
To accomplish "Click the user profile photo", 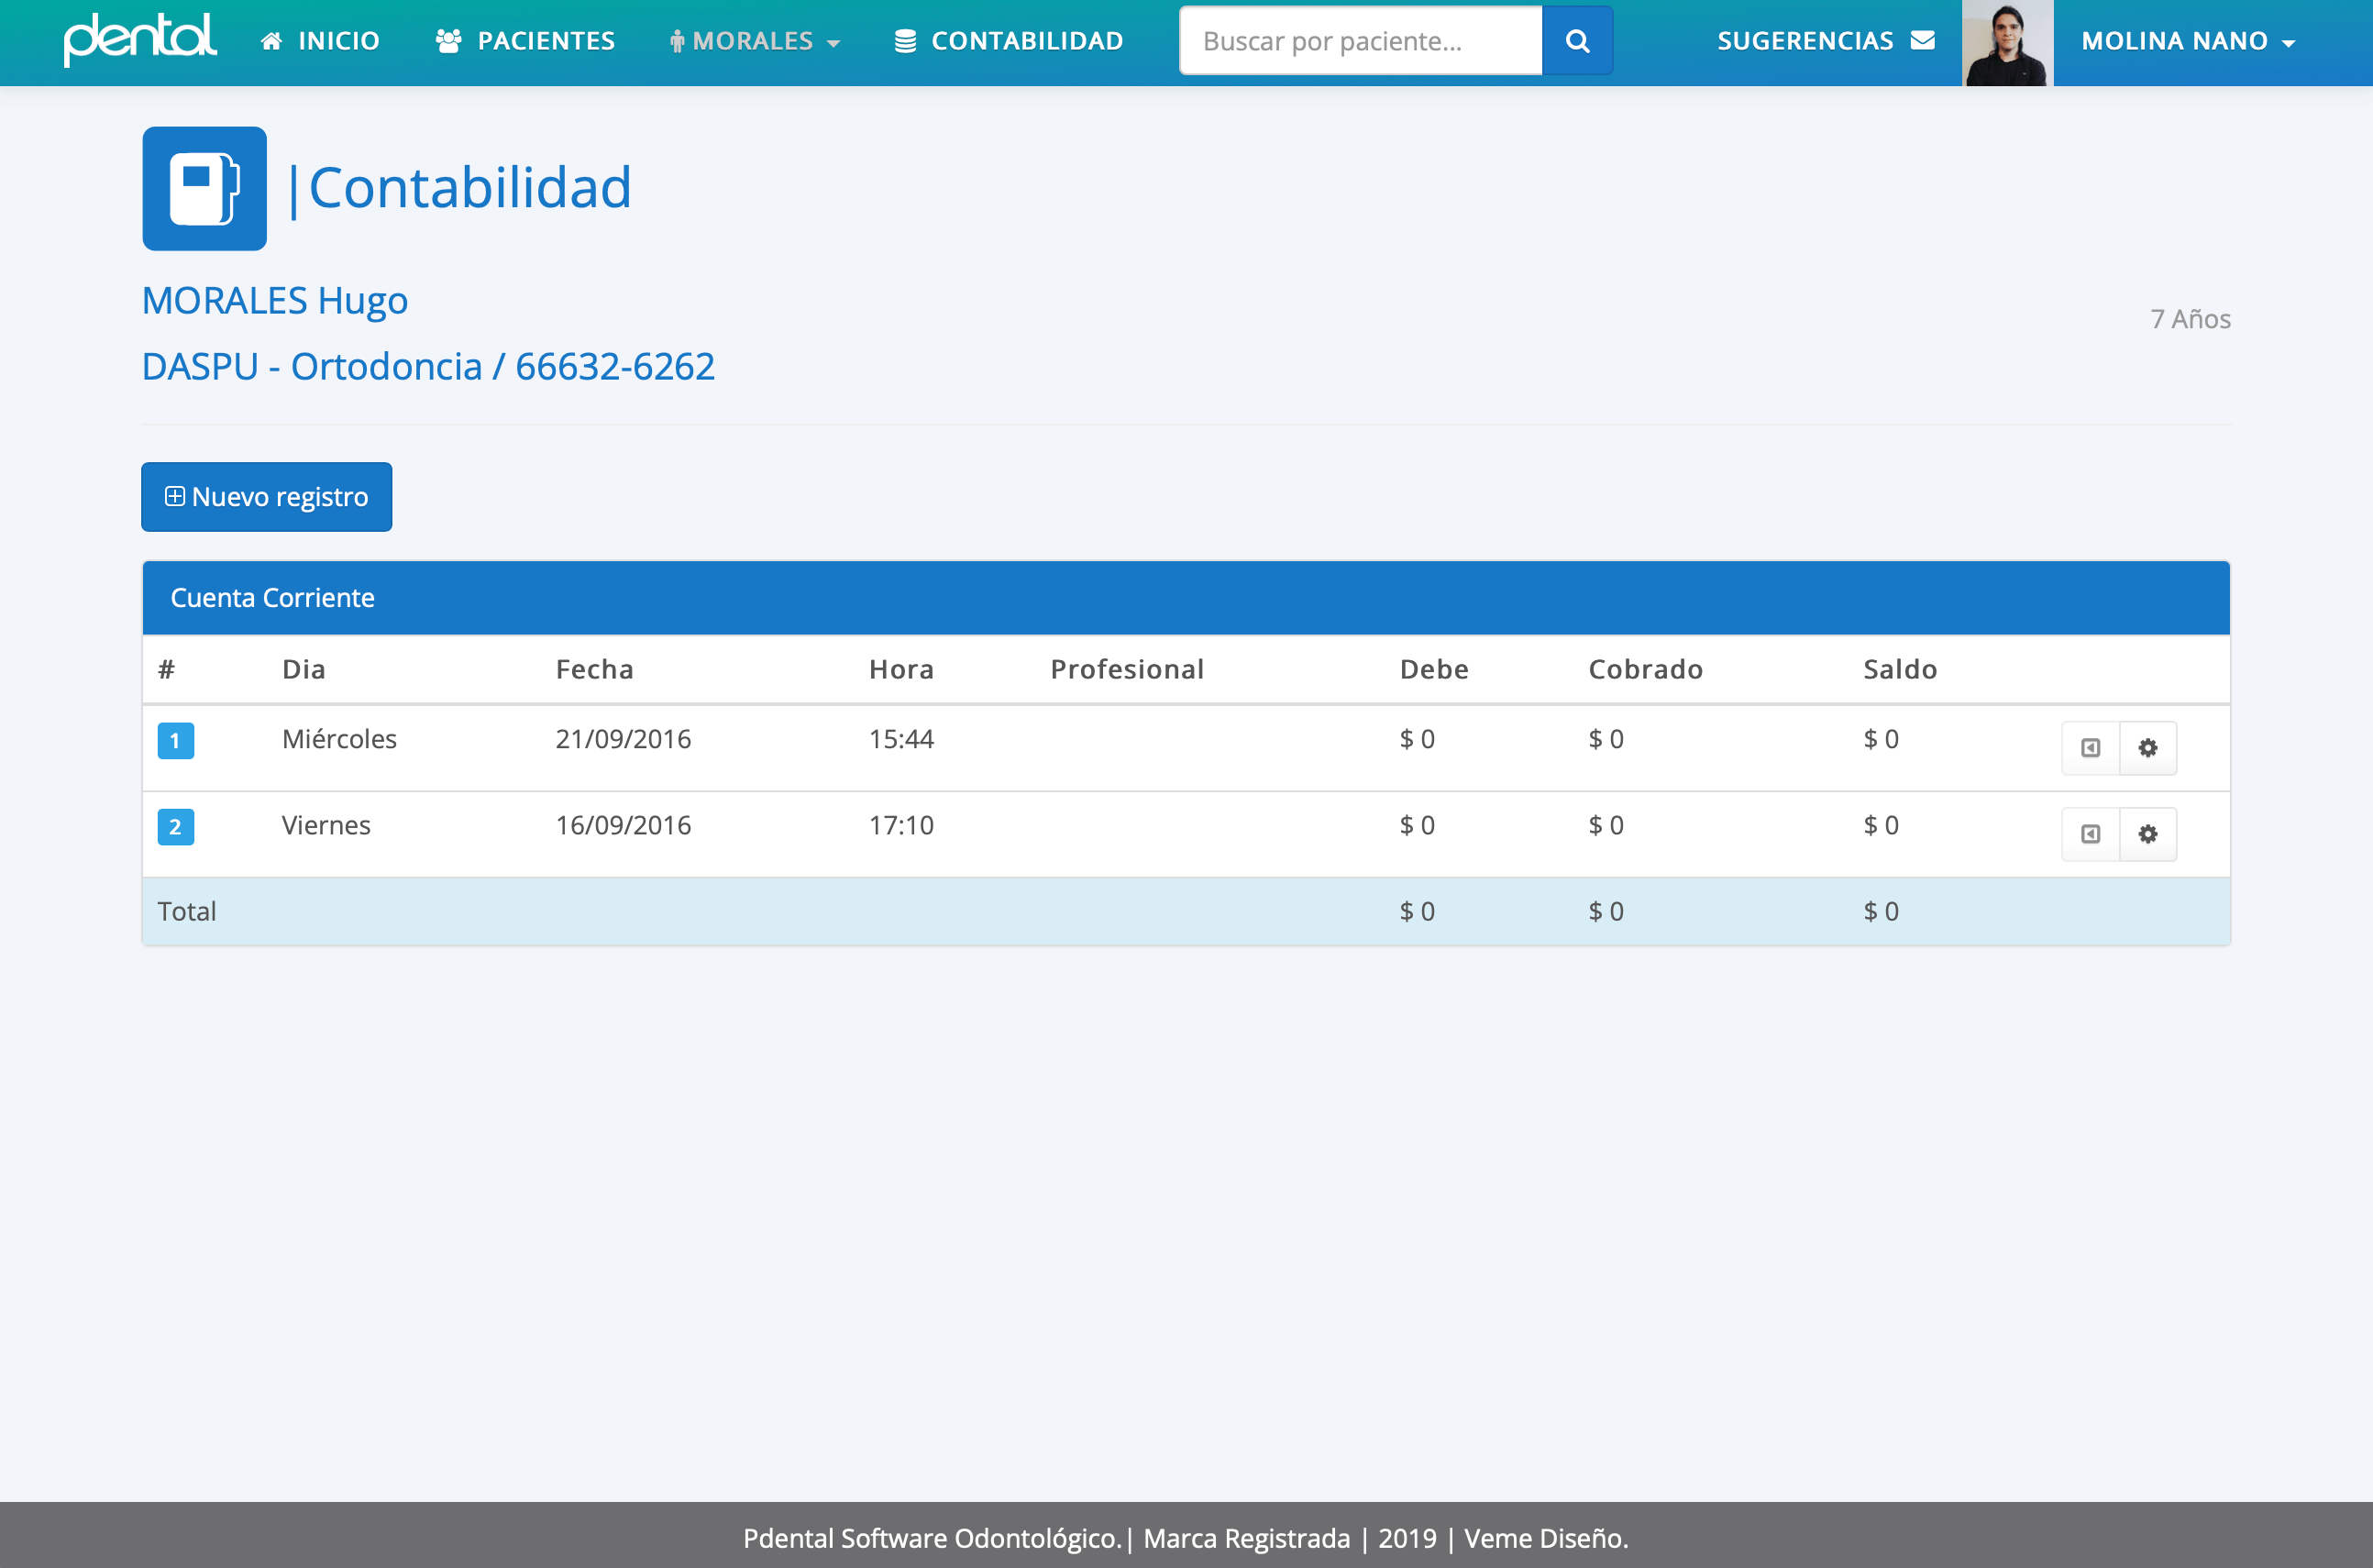I will (2006, 43).
